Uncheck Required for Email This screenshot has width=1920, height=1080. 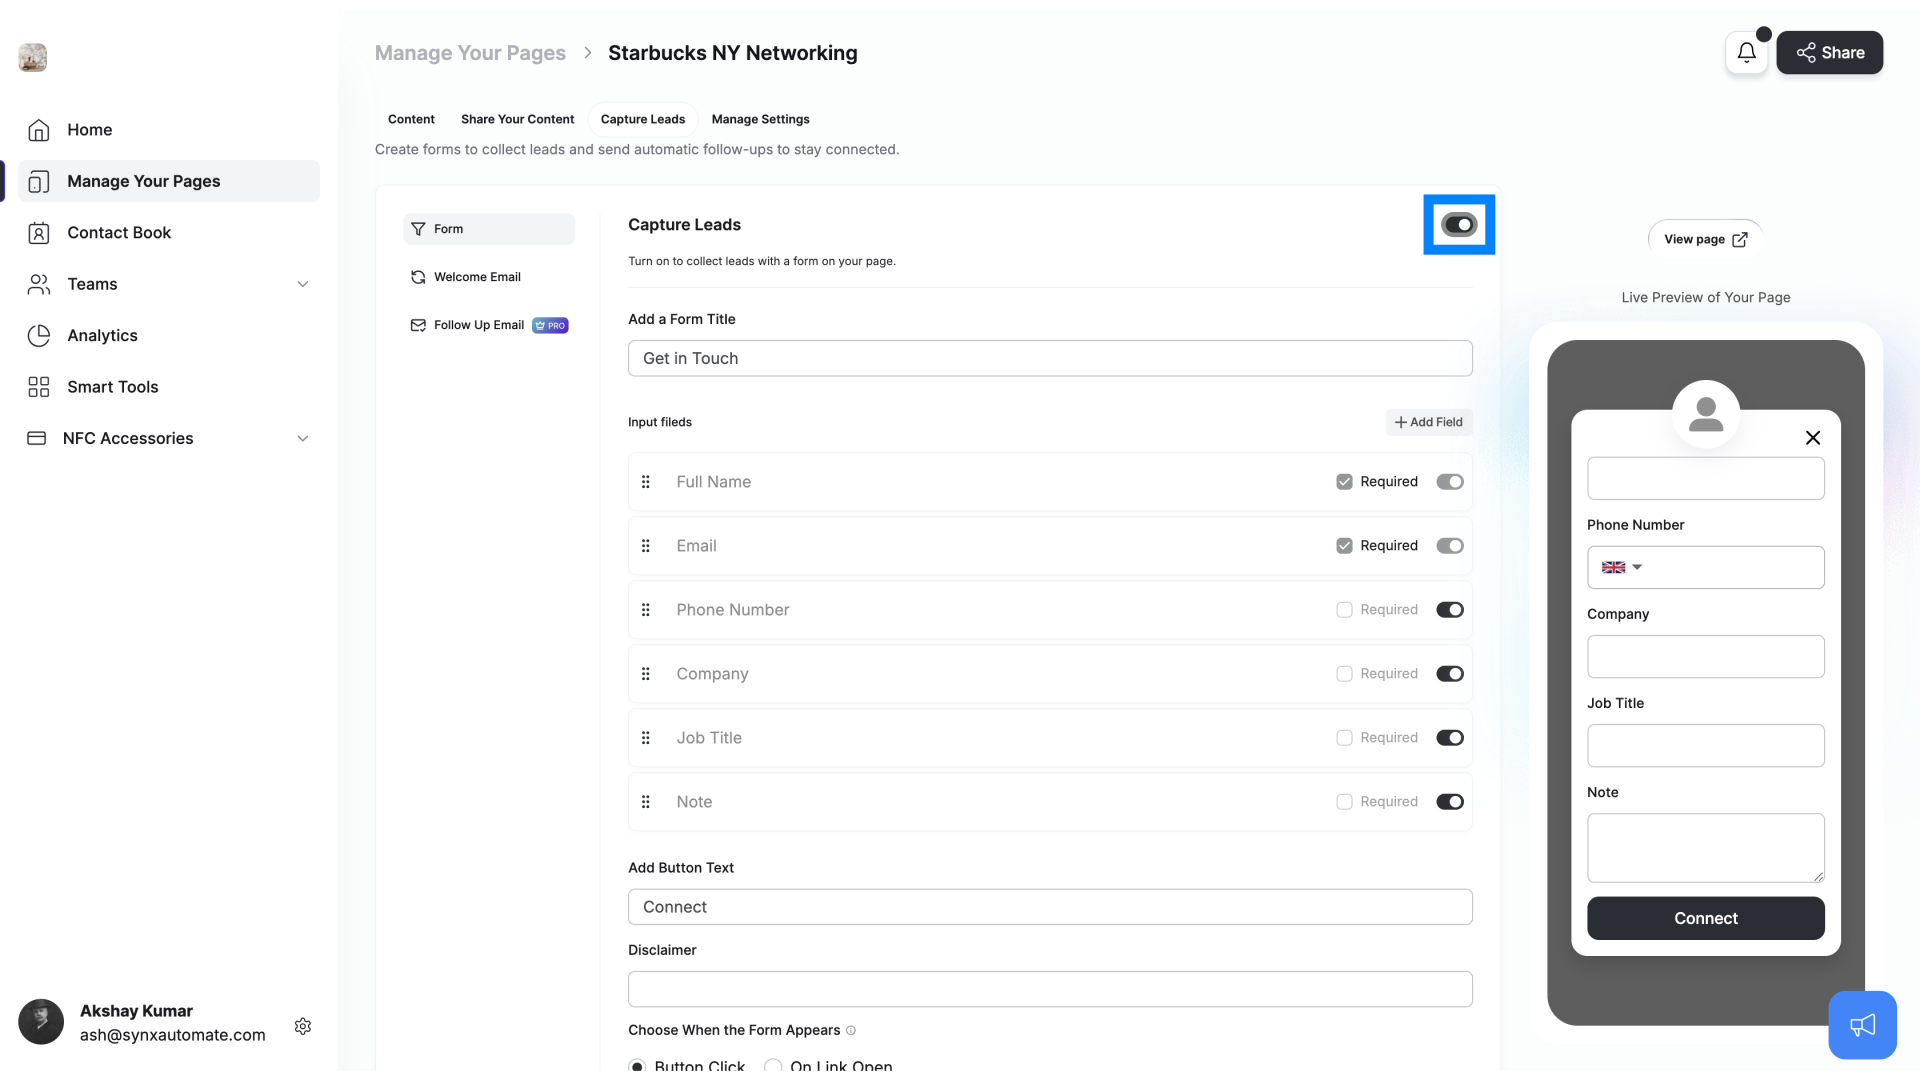point(1344,546)
